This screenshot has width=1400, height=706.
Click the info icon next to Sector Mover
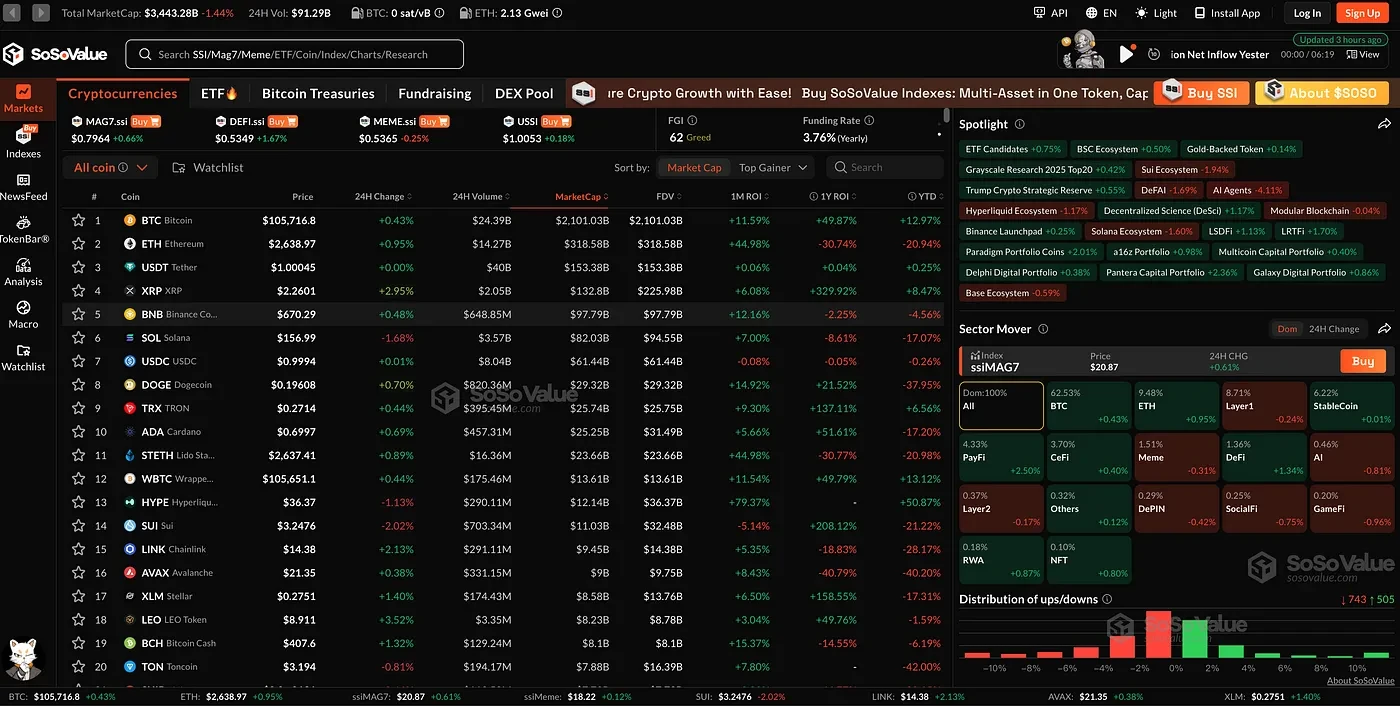click(x=1043, y=329)
